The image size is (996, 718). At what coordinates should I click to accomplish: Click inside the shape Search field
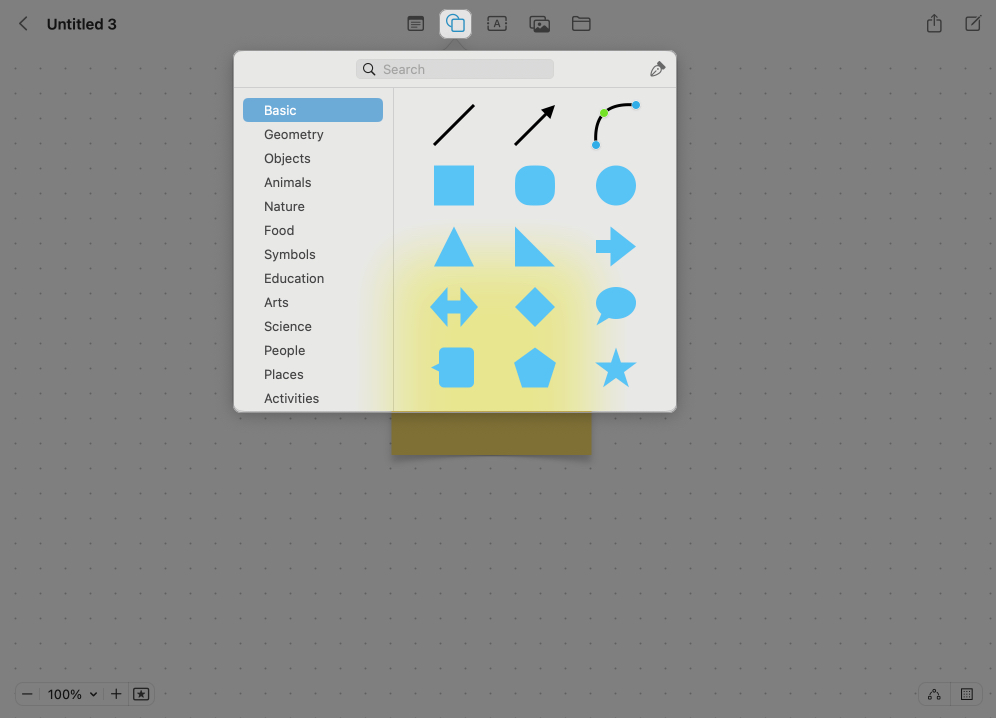[454, 68]
